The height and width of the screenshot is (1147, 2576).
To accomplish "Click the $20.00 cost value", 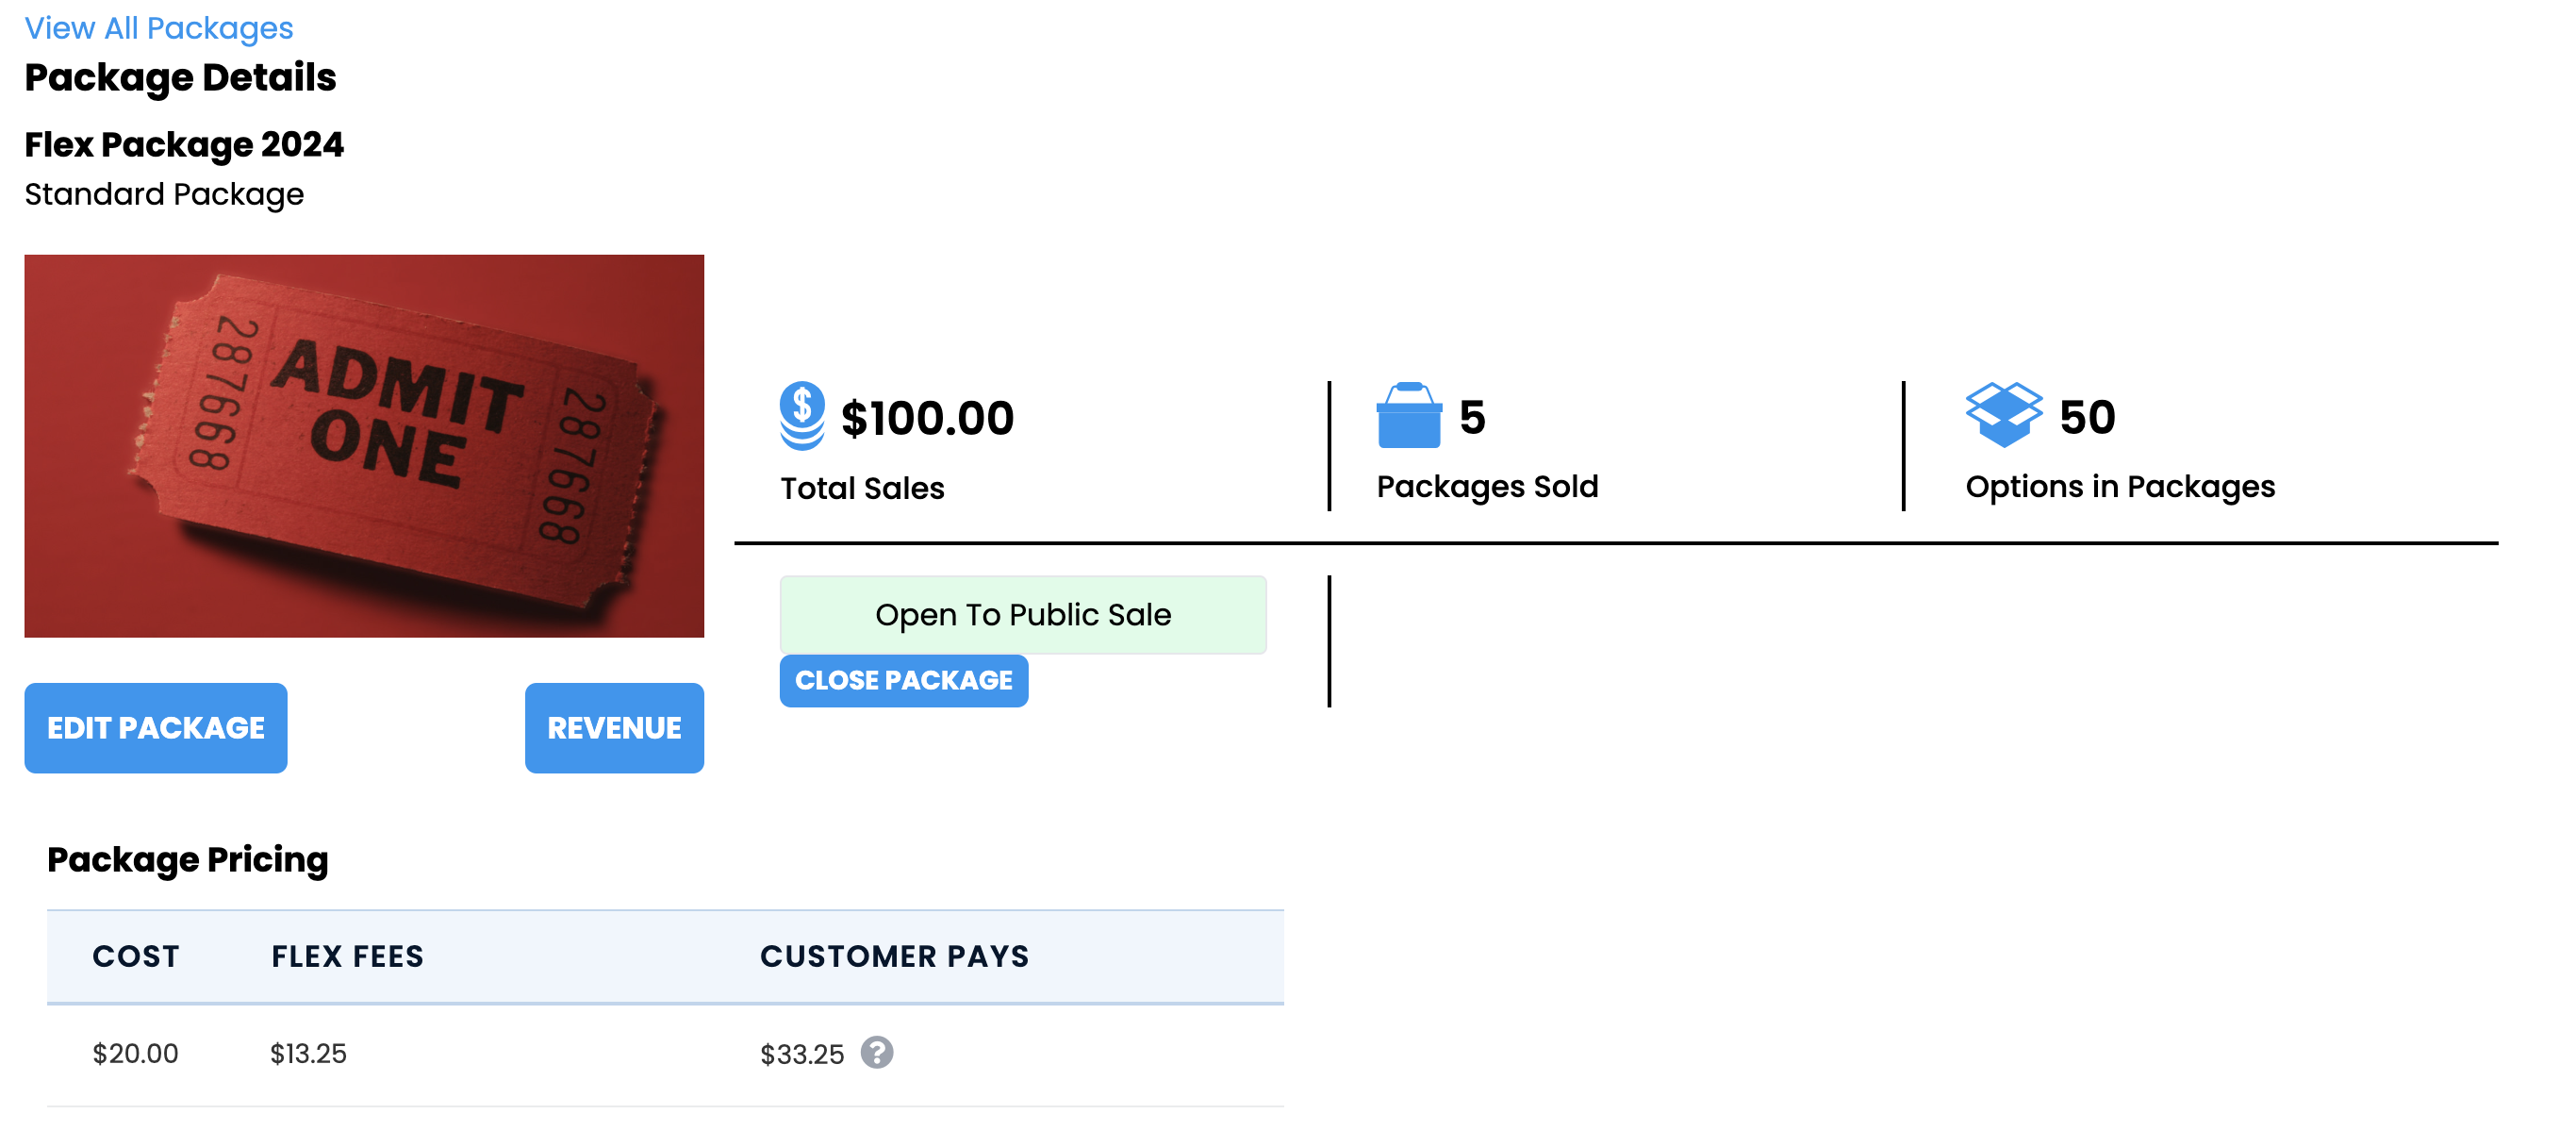I will [x=135, y=1054].
